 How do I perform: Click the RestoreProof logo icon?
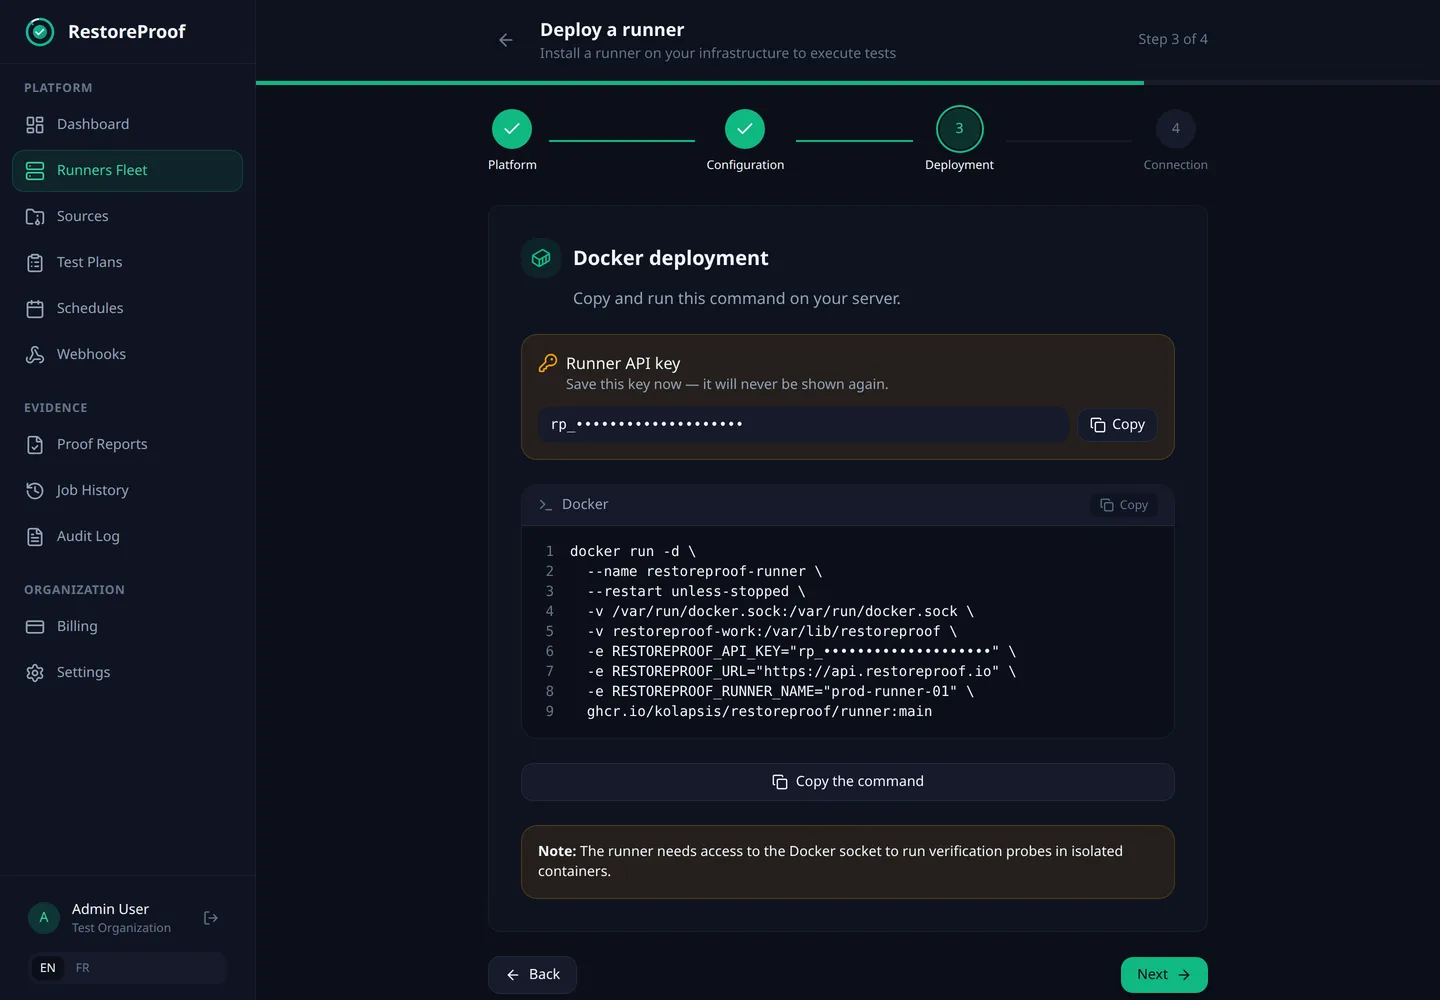pos(40,32)
